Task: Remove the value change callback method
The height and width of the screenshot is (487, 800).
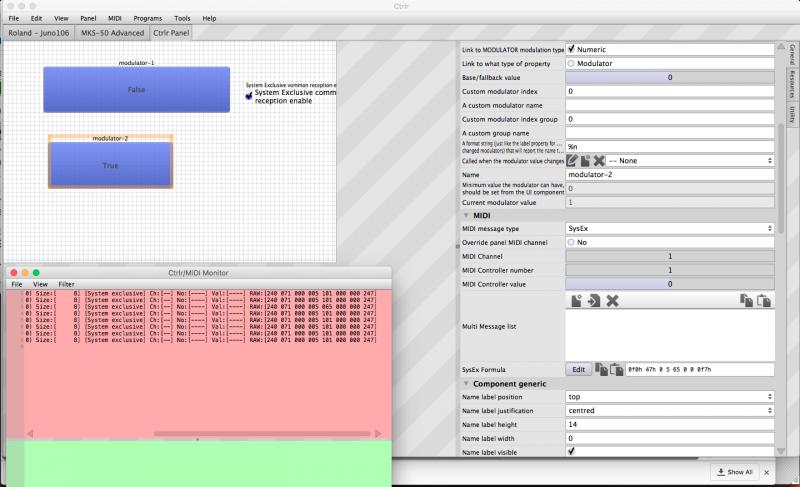Action: (x=599, y=161)
